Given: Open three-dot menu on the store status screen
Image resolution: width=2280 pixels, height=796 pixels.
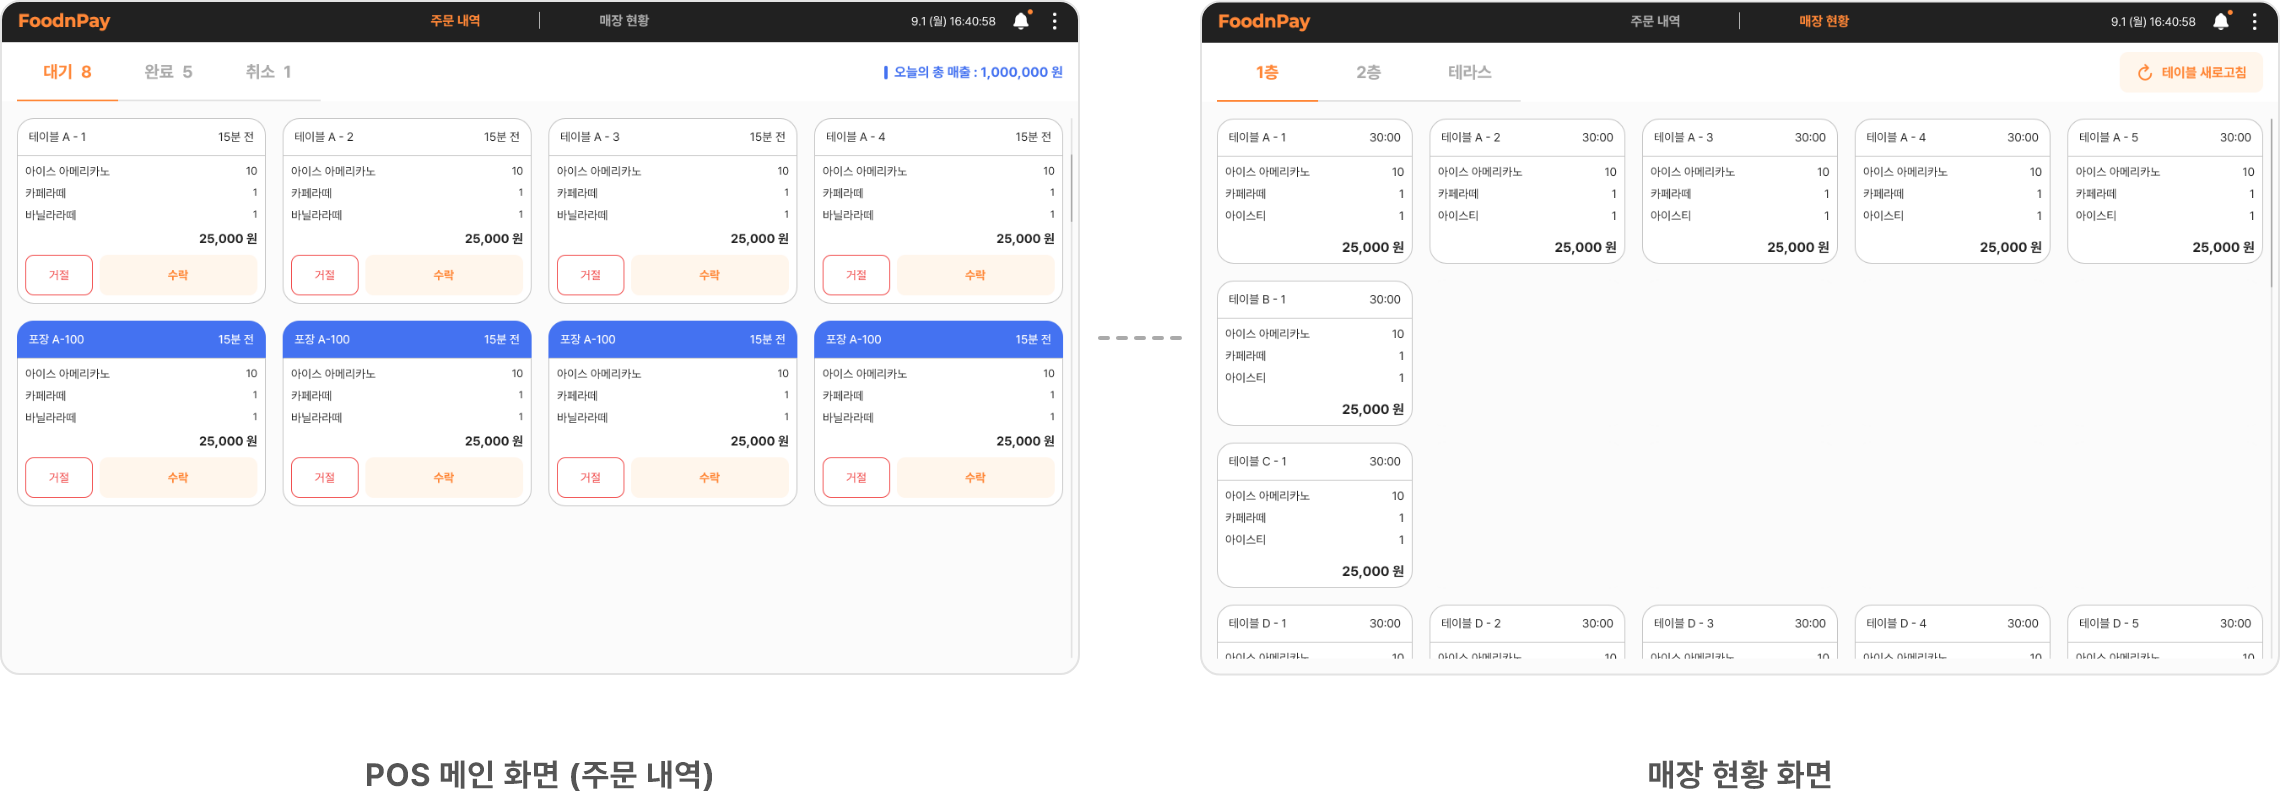Looking at the screenshot, I should (2254, 21).
